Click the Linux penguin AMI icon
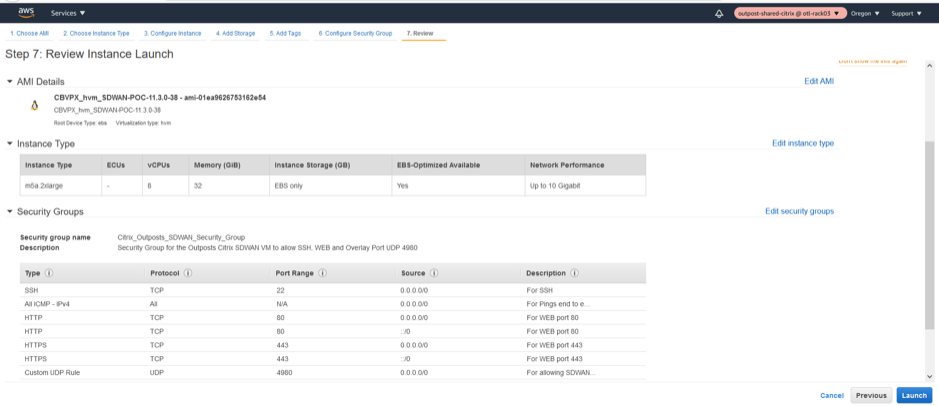This screenshot has height=406, width=939. click(x=34, y=105)
